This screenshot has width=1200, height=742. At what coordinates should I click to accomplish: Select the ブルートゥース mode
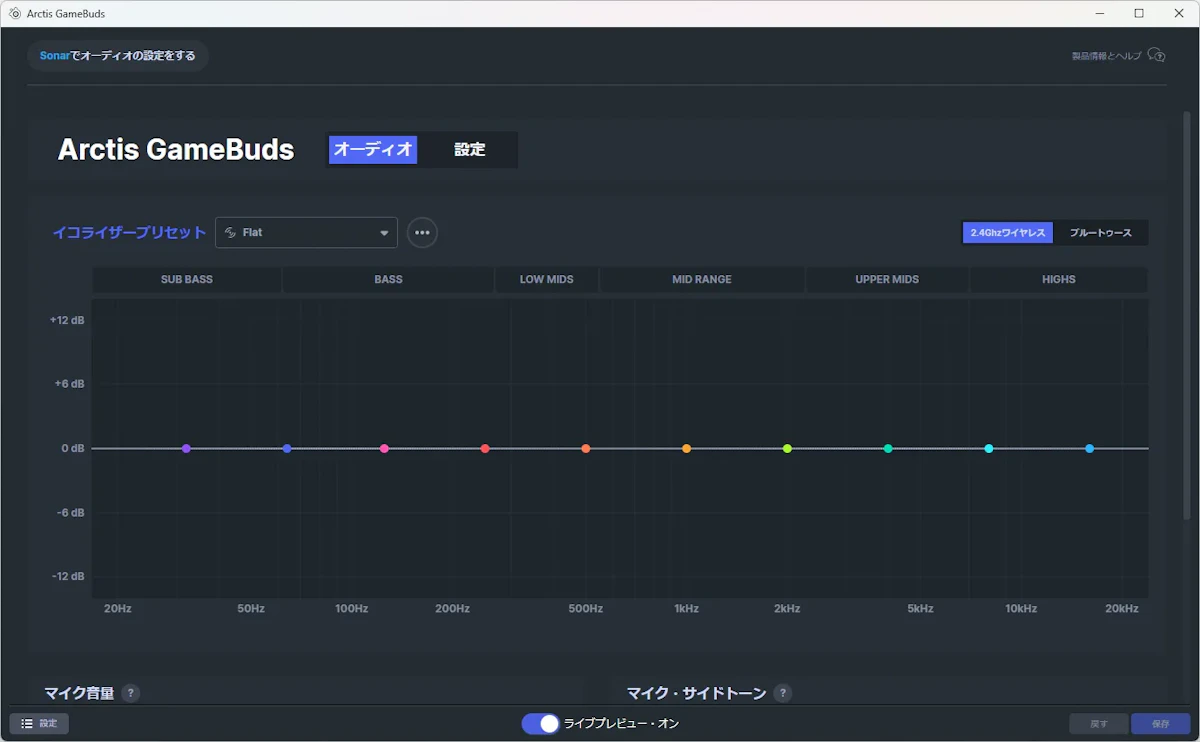(x=1101, y=233)
